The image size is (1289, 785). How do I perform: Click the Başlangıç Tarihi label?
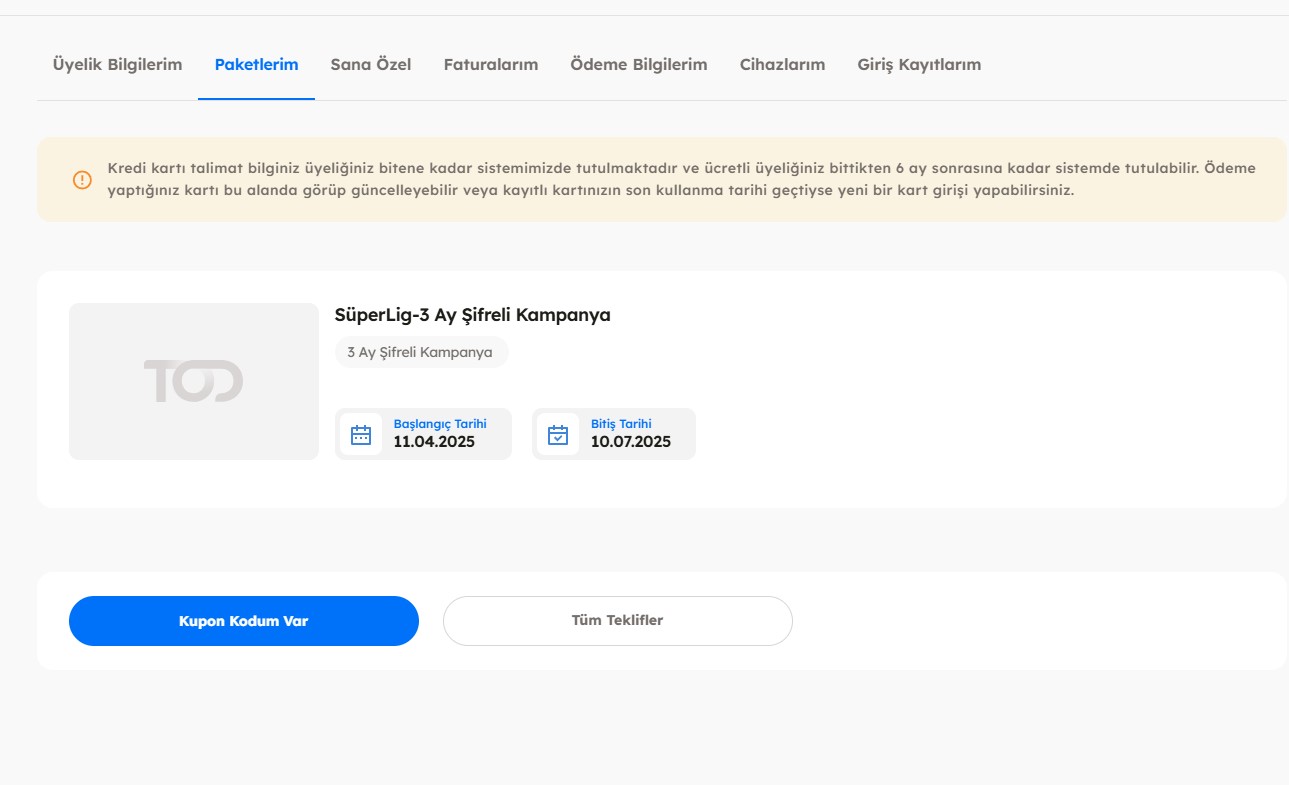coord(440,424)
